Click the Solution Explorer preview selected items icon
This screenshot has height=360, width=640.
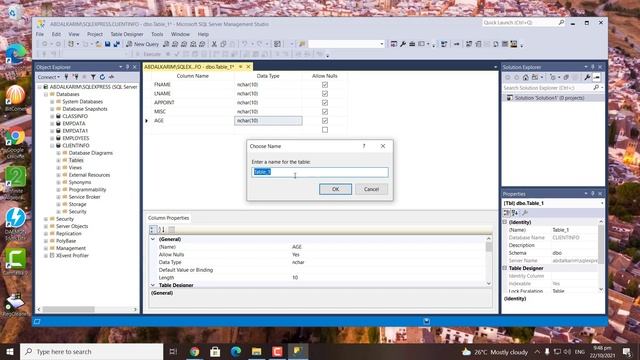pyautogui.click(x=596, y=77)
